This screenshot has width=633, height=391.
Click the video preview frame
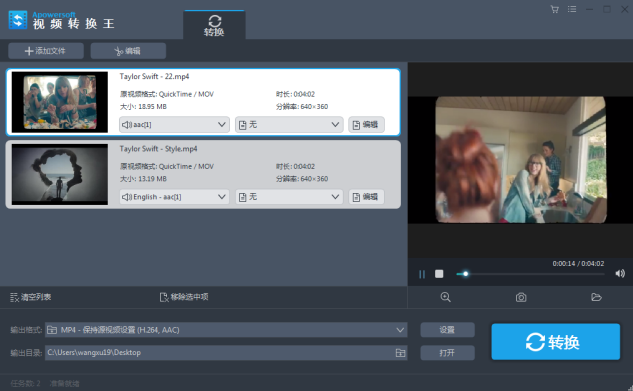pos(521,160)
